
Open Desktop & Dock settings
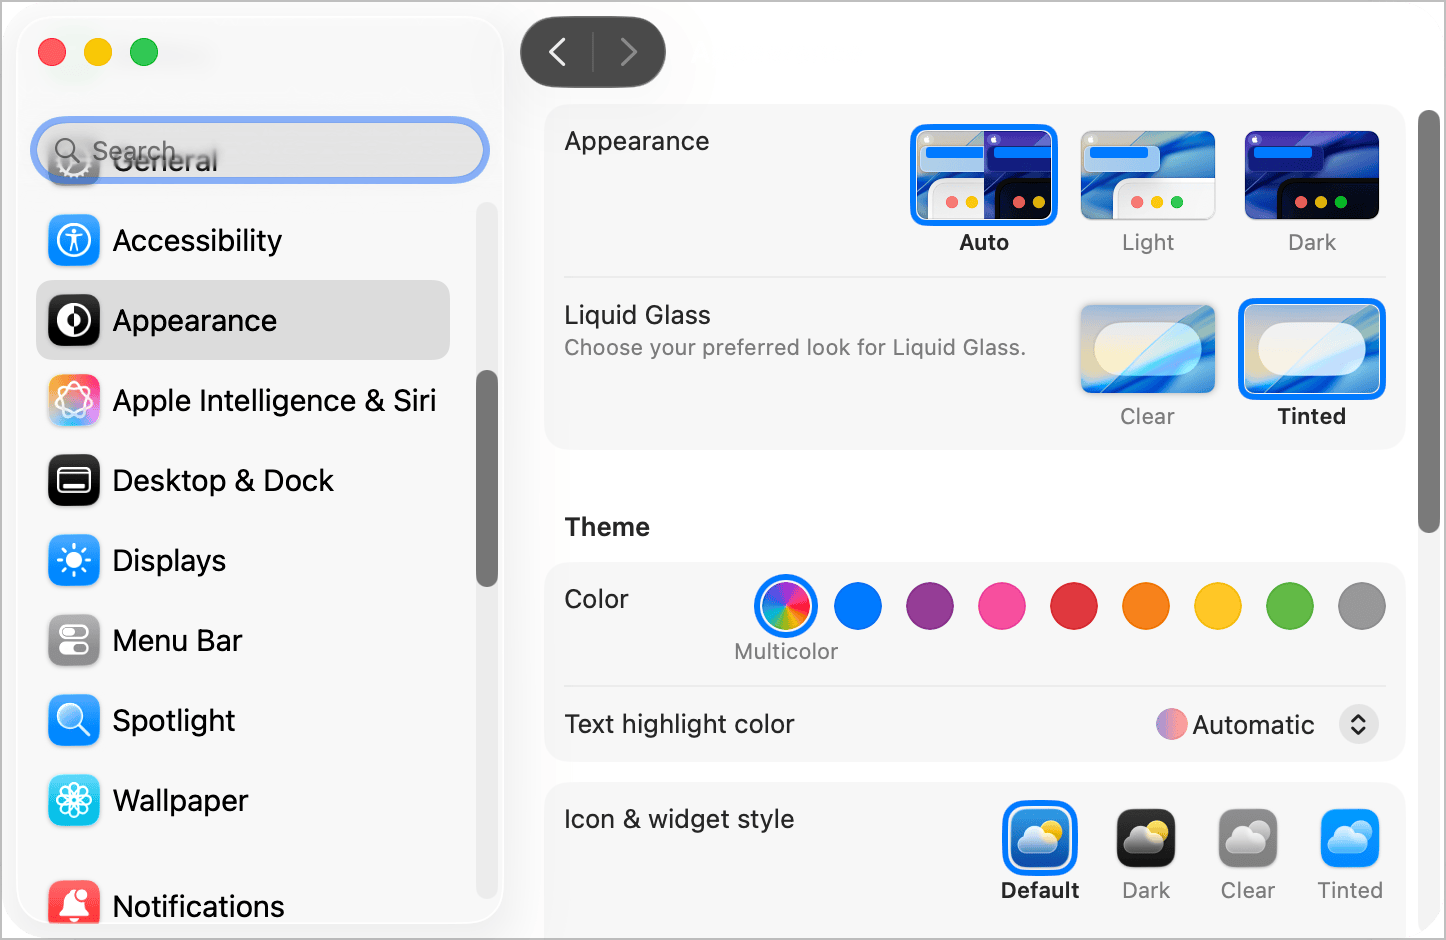(x=223, y=480)
